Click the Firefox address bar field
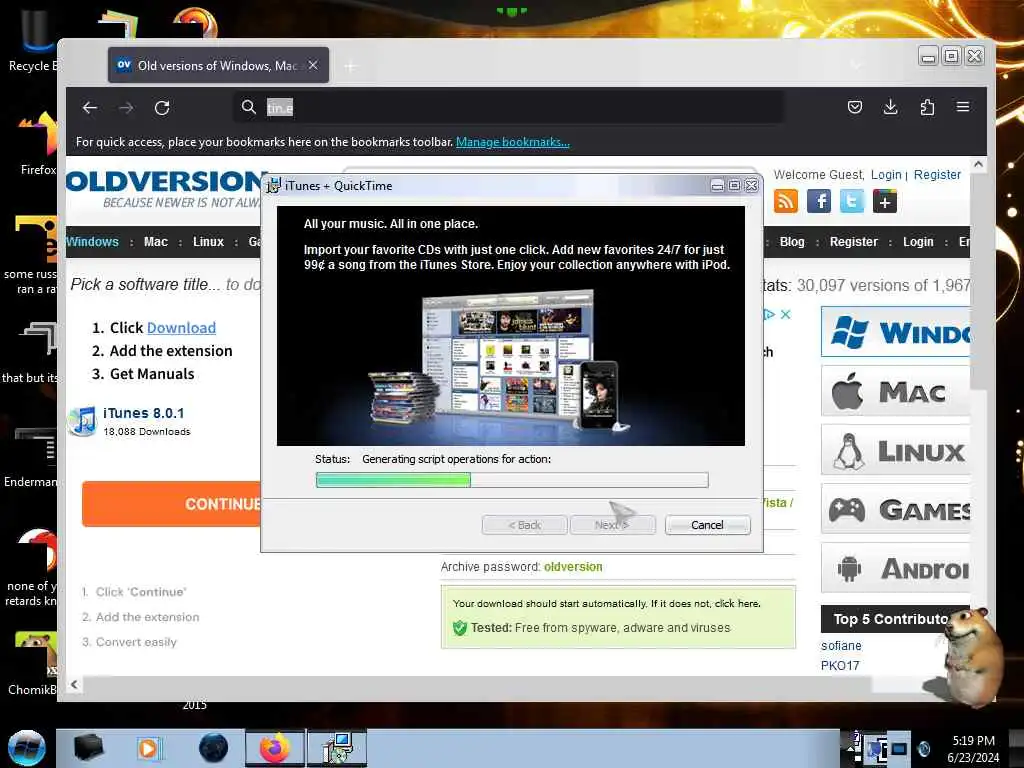The width and height of the screenshot is (1024, 768). coord(509,107)
